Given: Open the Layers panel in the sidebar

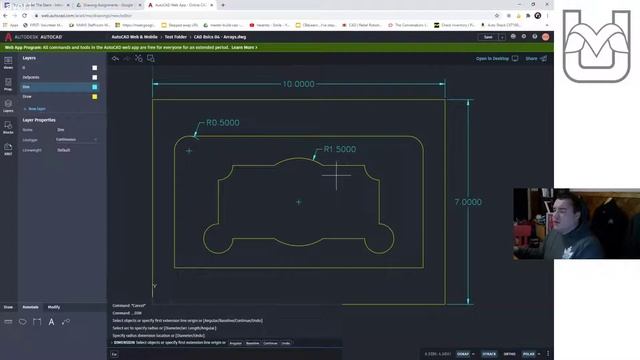Looking at the screenshot, I should [8, 106].
